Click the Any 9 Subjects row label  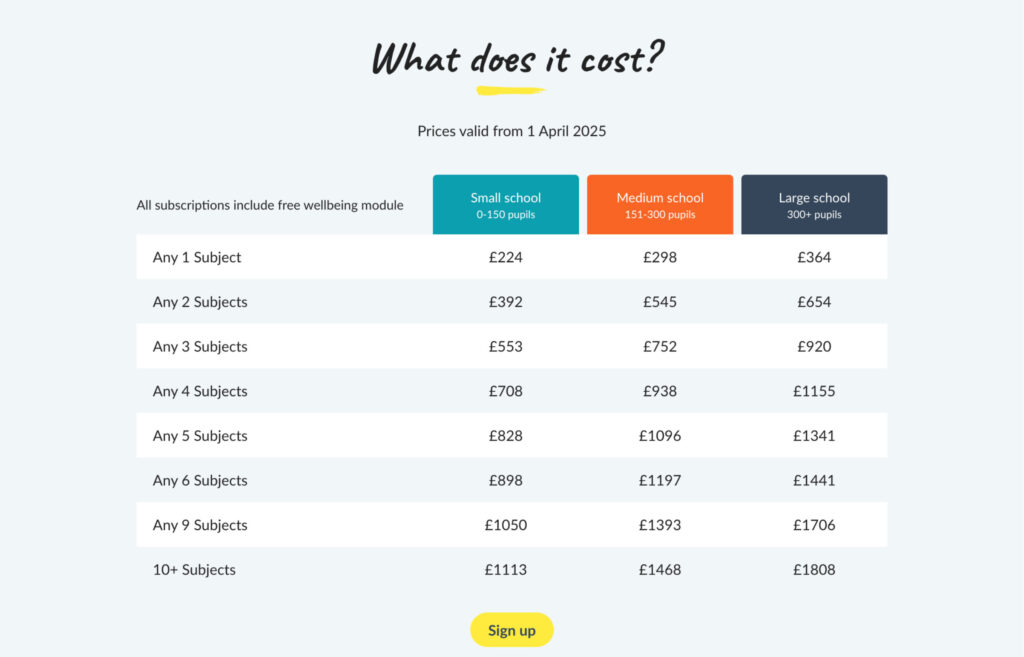coord(200,525)
